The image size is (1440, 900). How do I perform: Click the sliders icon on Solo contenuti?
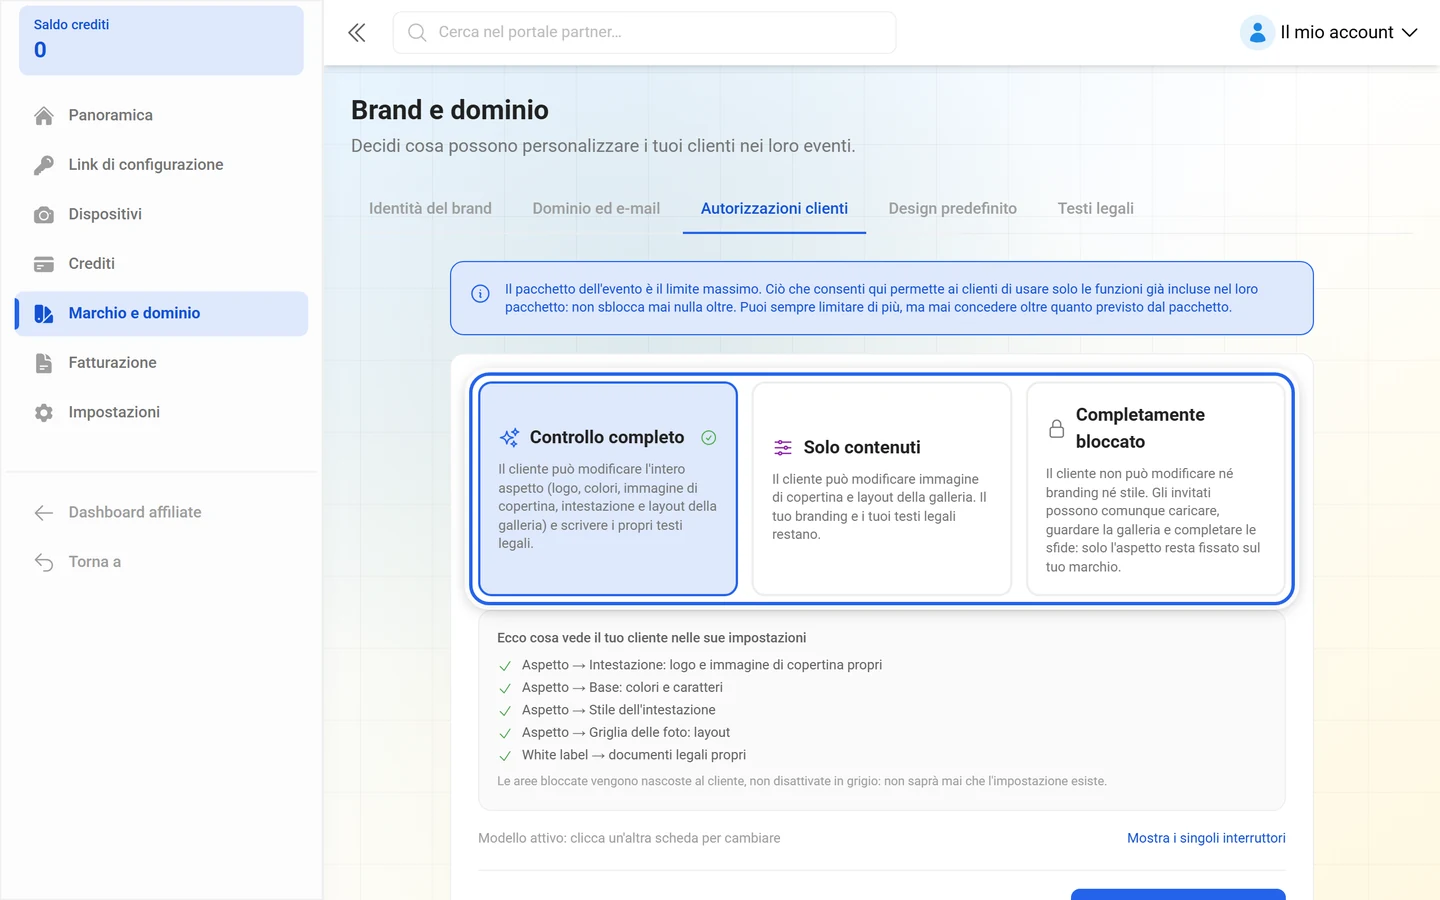pyautogui.click(x=783, y=447)
